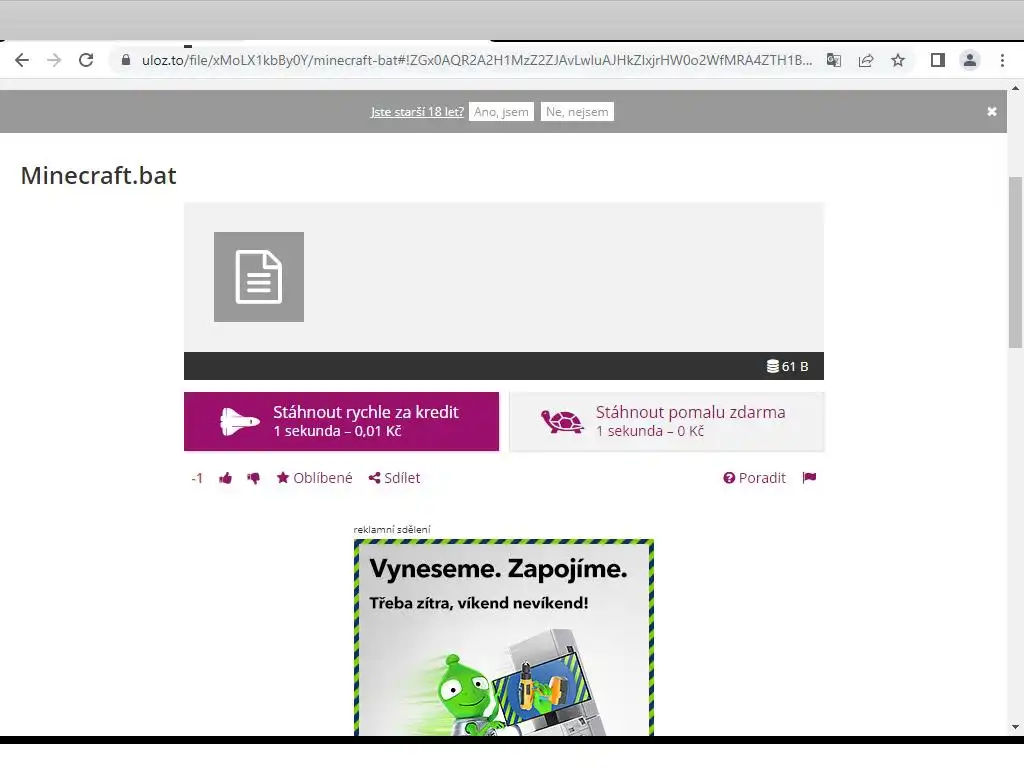Click the scrollbar down arrow
The width and height of the screenshot is (1024, 768).
point(1016,727)
